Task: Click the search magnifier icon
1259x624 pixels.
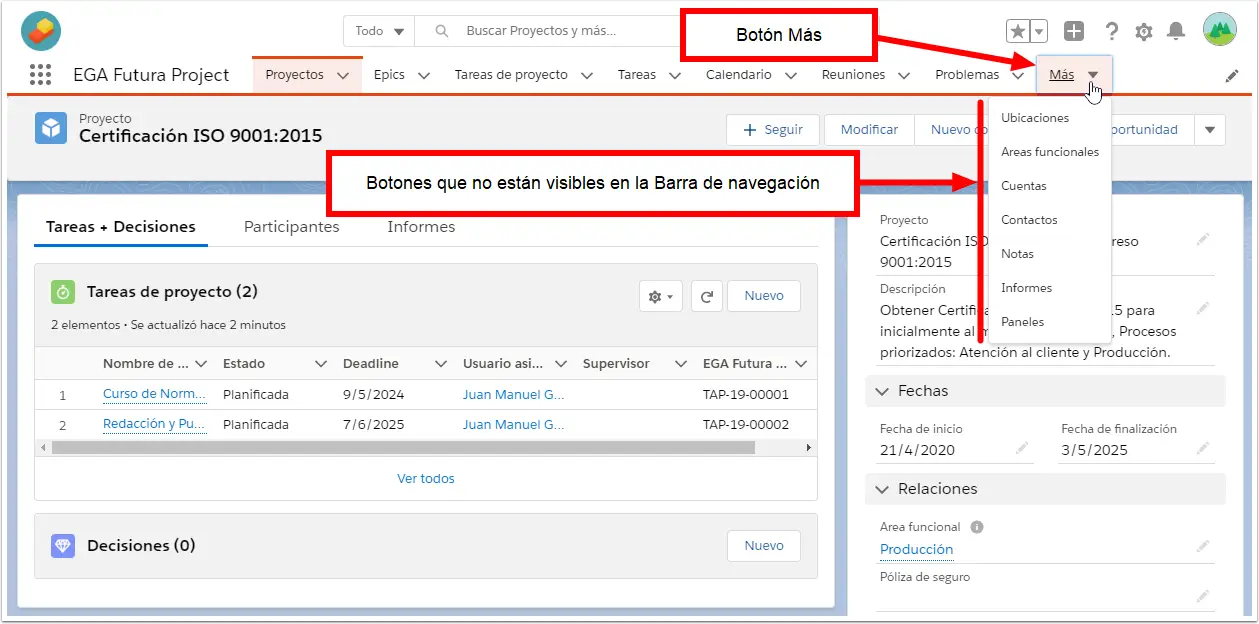Action: (x=441, y=31)
